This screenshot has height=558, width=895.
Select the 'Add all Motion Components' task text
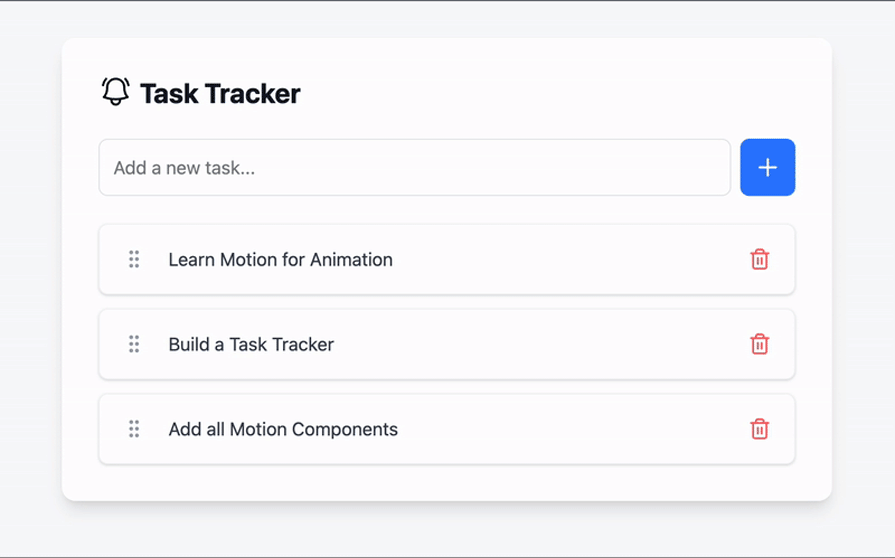click(283, 429)
